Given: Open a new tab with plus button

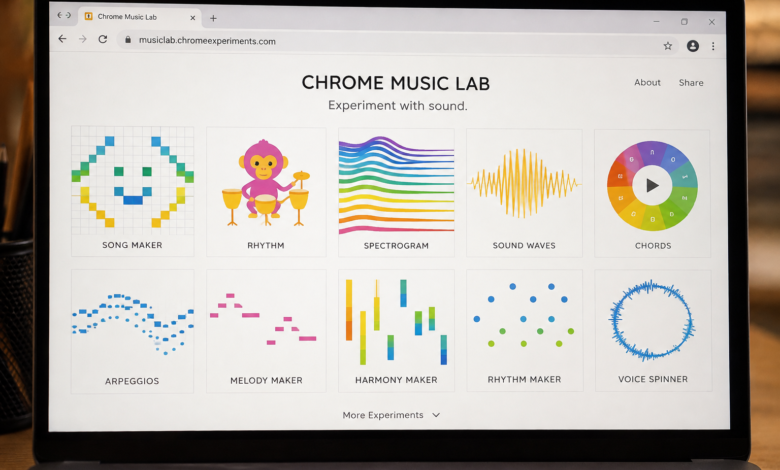Looking at the screenshot, I should [213, 18].
